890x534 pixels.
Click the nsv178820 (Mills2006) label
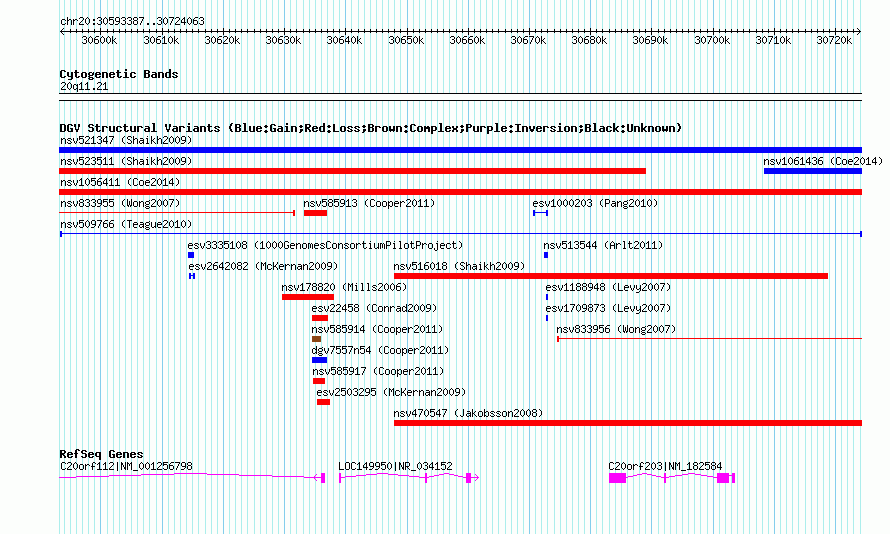tap(345, 287)
